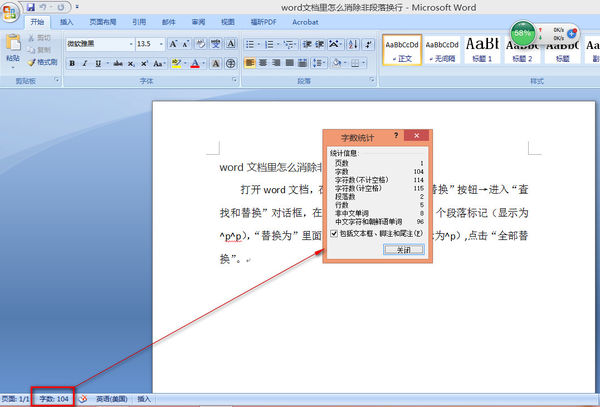Click the help question mark in 字数统计

tap(396, 135)
